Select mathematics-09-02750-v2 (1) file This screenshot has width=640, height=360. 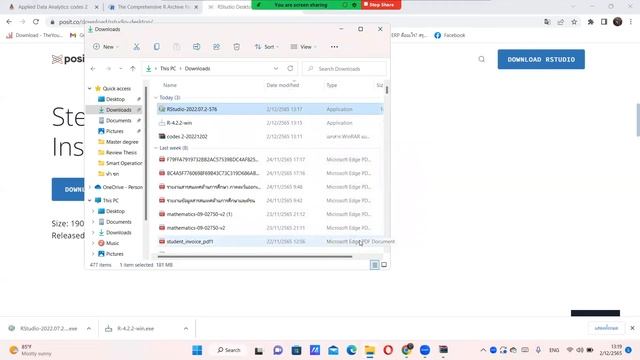click(270, 214)
